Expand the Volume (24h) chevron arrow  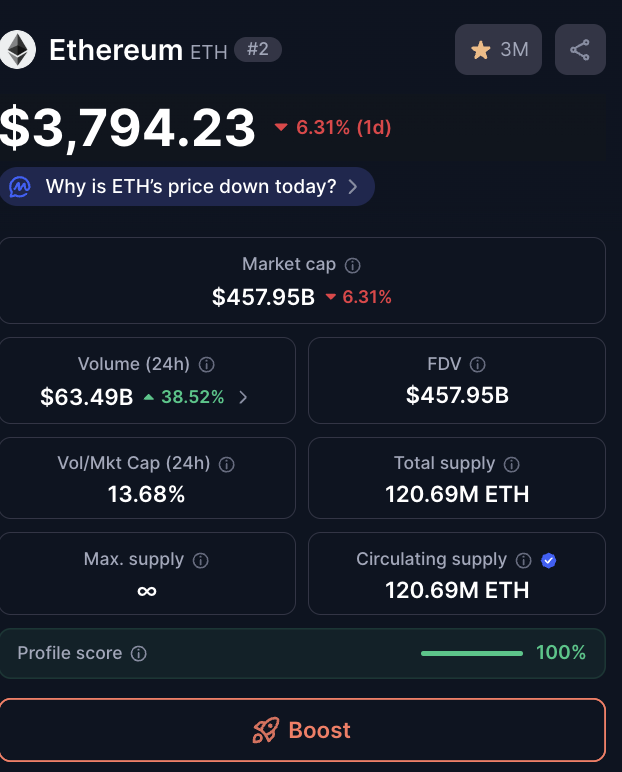click(x=243, y=397)
